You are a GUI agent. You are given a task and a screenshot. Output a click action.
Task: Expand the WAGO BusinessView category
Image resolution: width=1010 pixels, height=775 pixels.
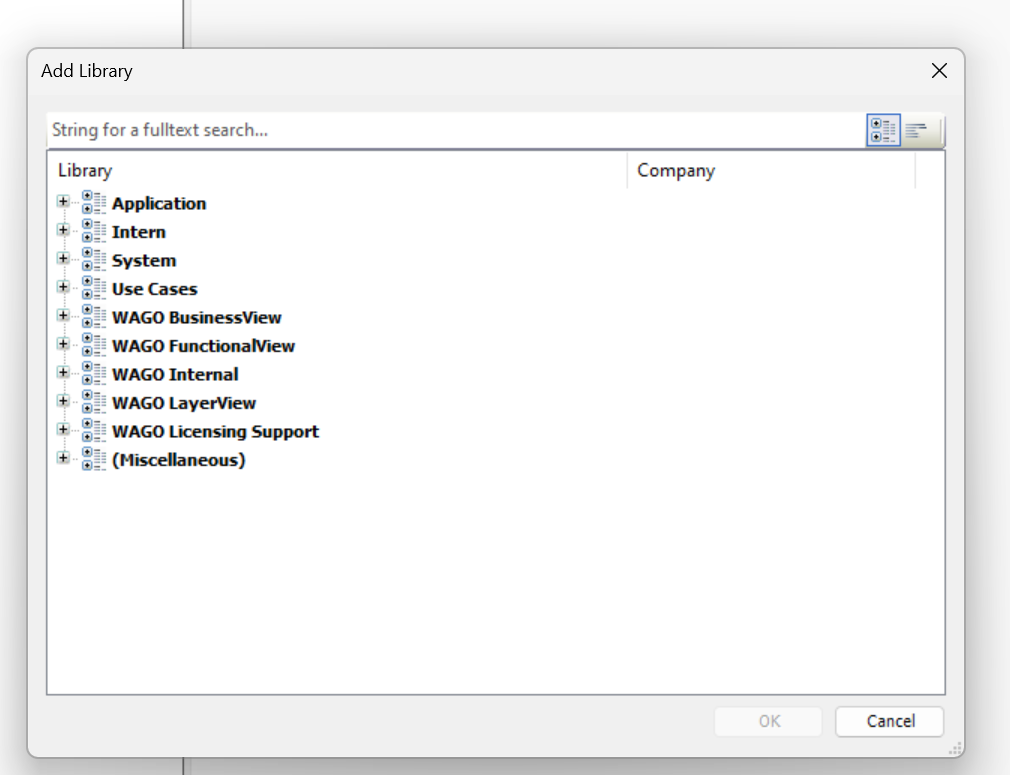coord(63,315)
